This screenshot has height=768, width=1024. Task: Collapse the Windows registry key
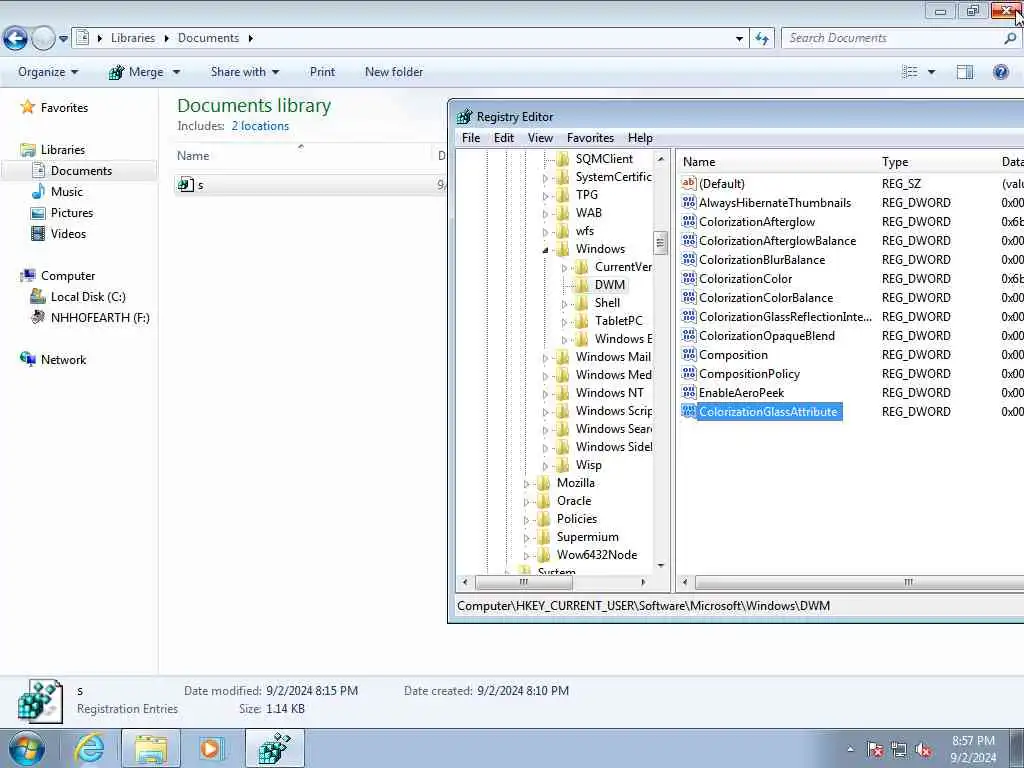(x=545, y=249)
